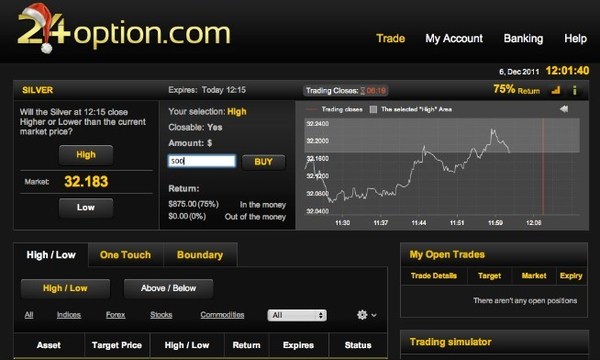The width and height of the screenshot is (600, 360).
Task: Expand the All assets dropdown
Action: [x=297, y=315]
